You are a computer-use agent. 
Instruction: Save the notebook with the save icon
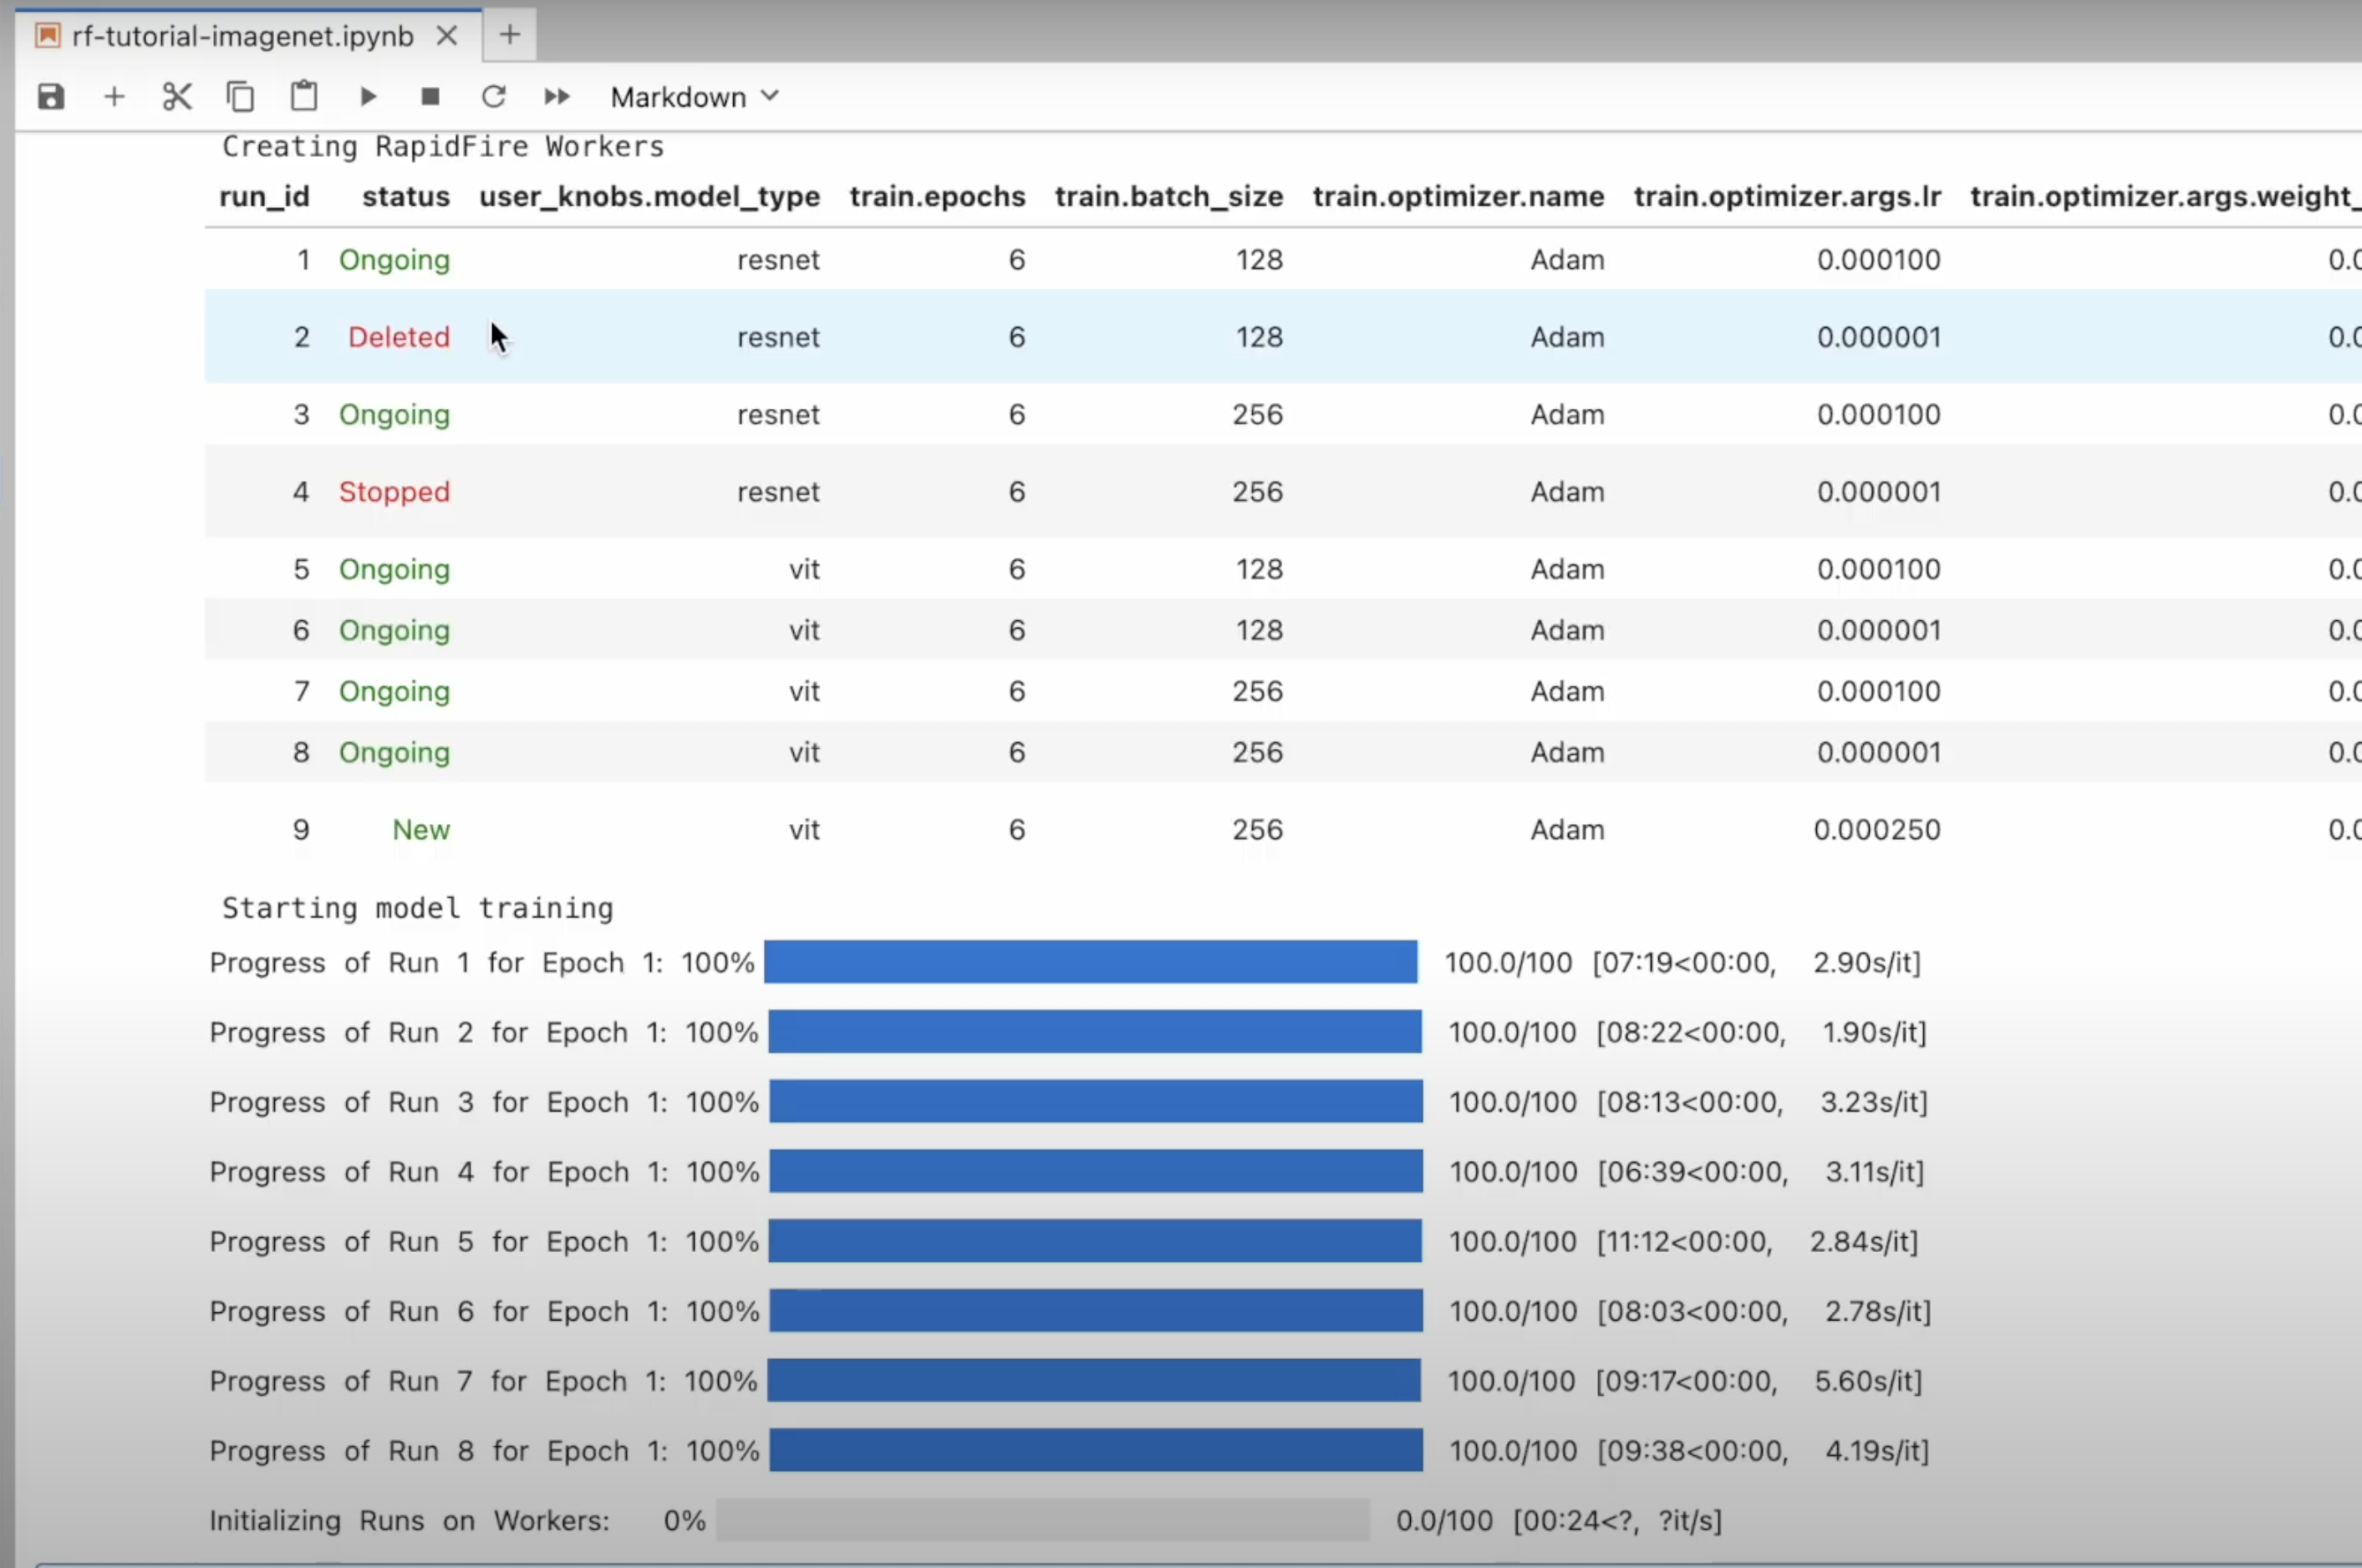[x=51, y=97]
